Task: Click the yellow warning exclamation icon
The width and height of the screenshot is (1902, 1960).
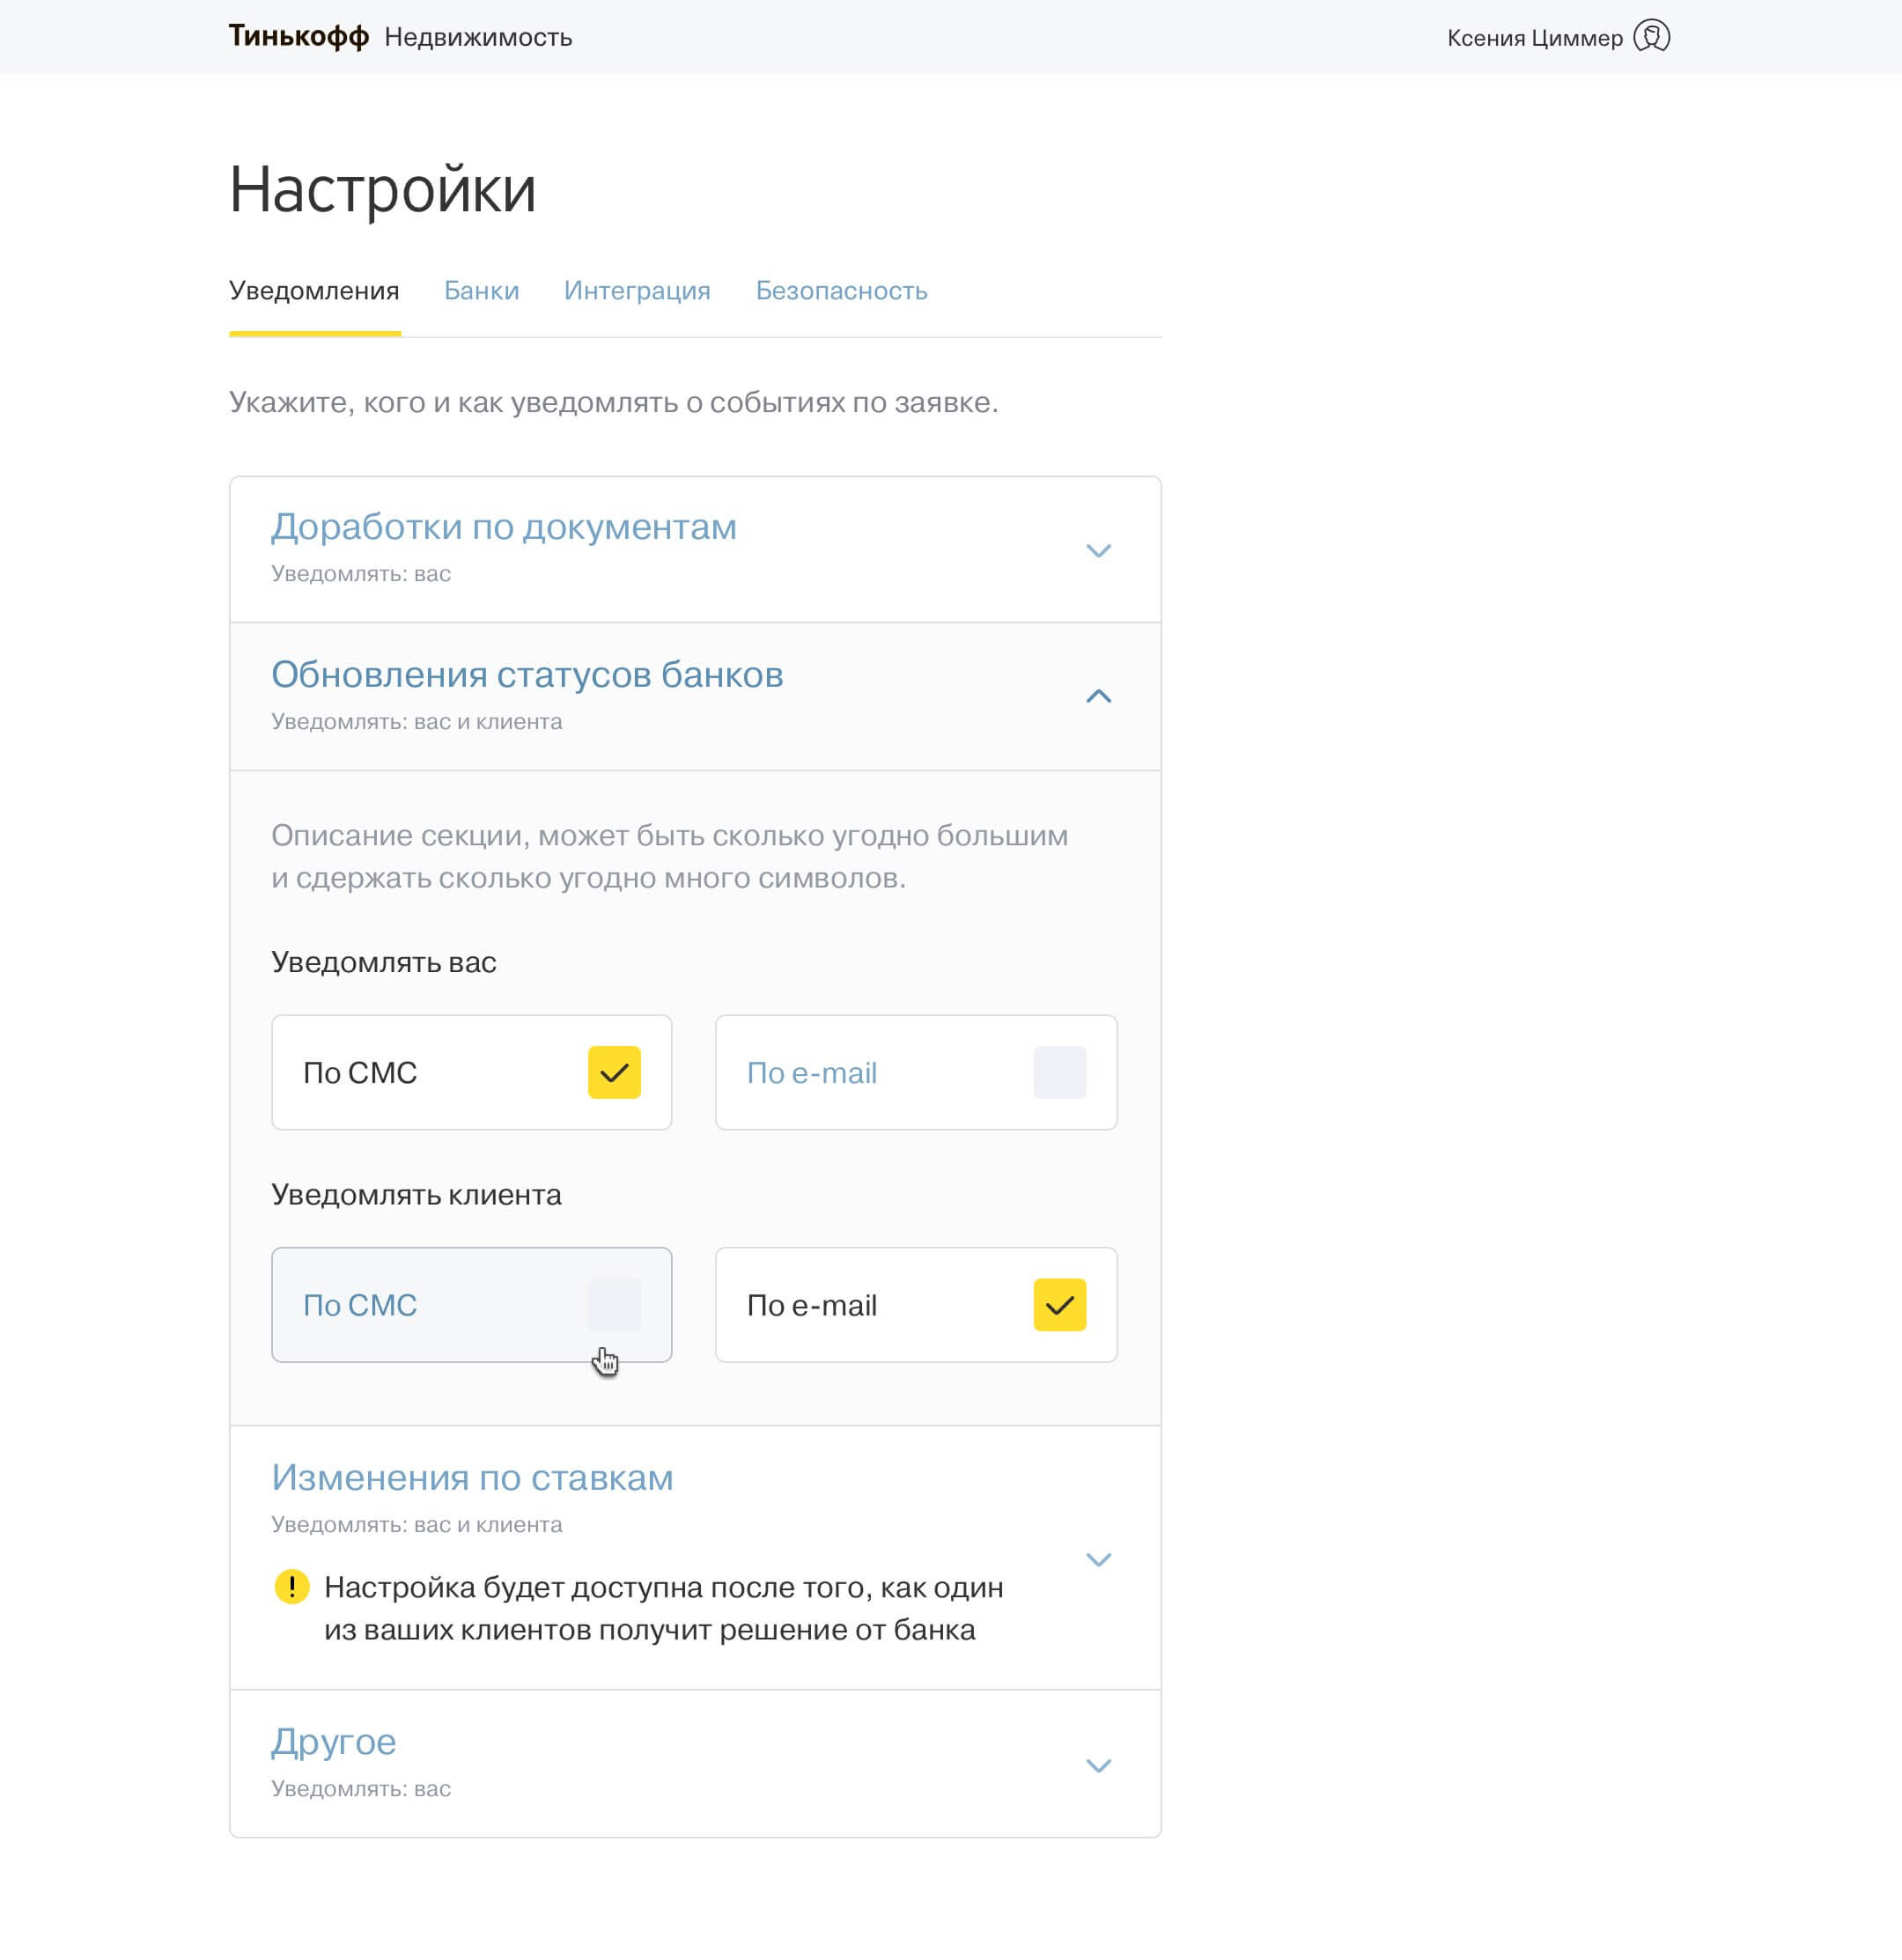Action: (x=291, y=1586)
